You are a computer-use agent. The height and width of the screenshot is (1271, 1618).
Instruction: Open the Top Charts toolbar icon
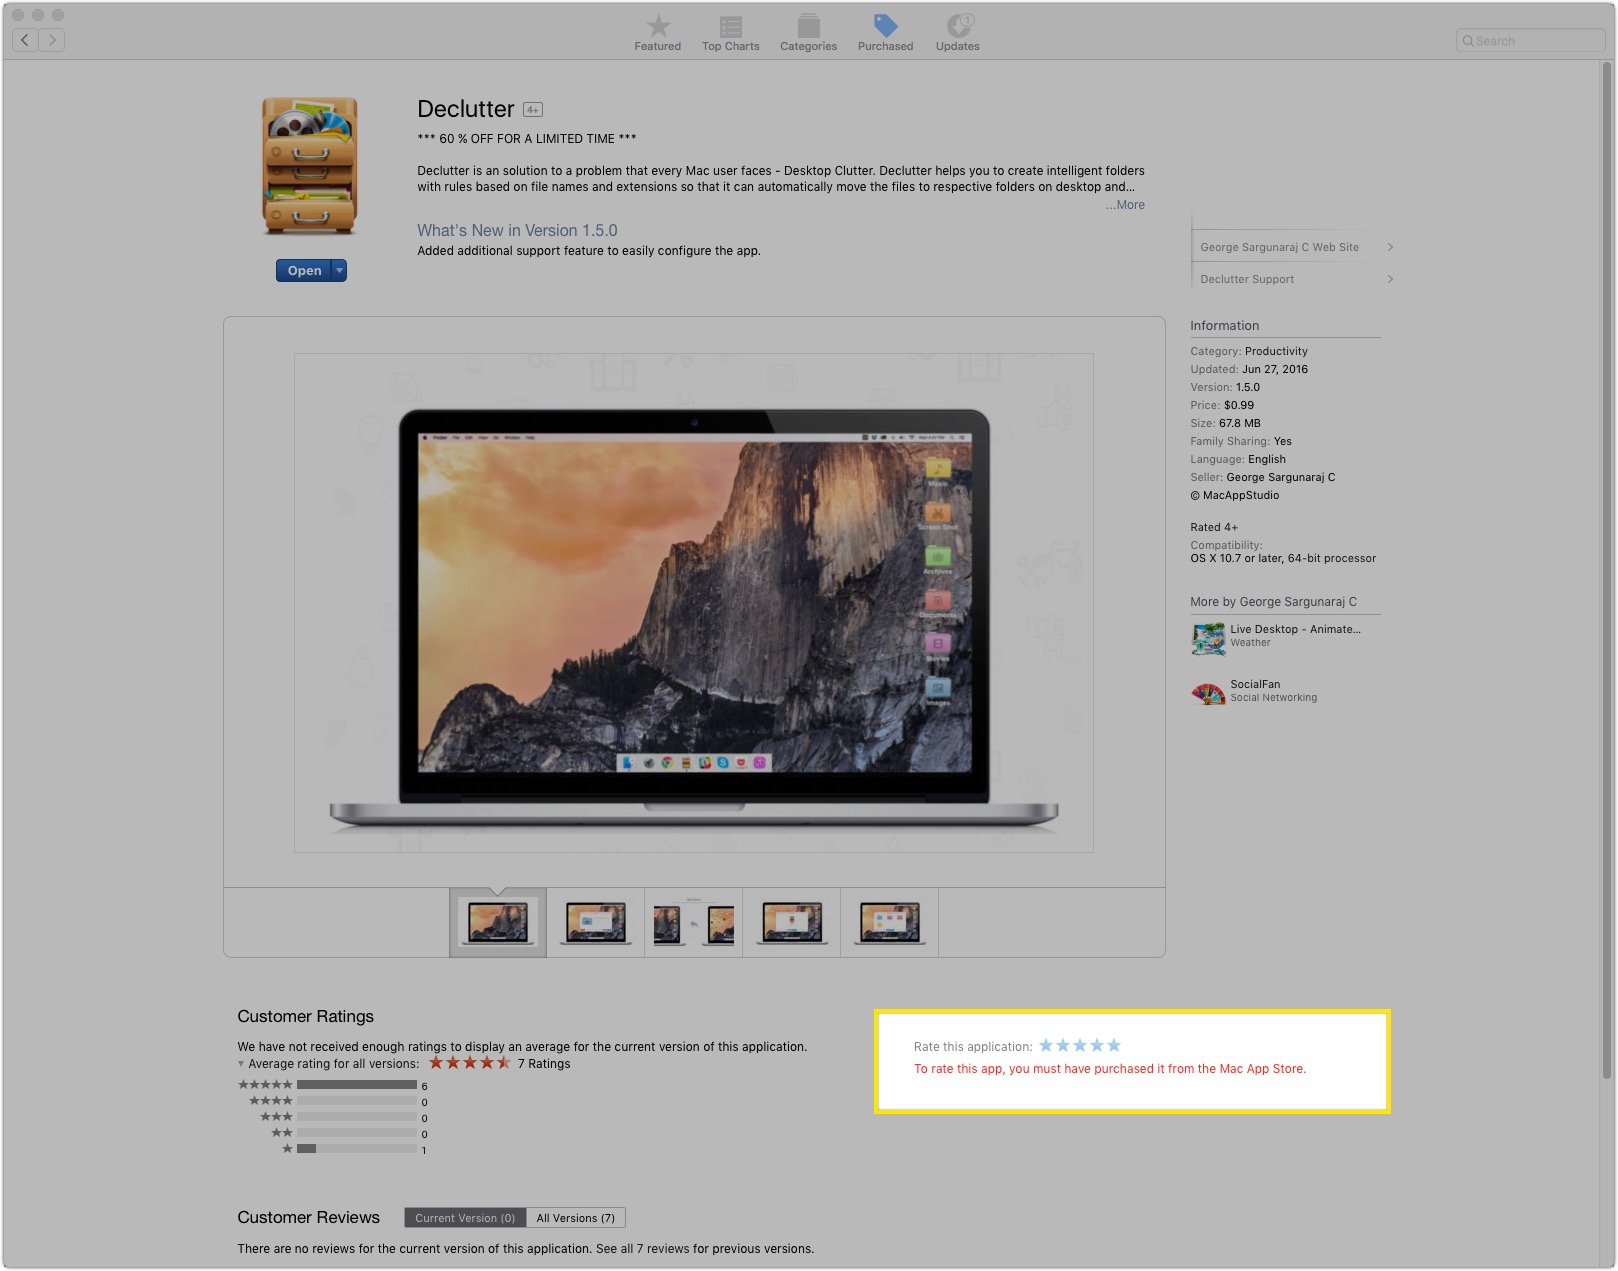coord(730,32)
